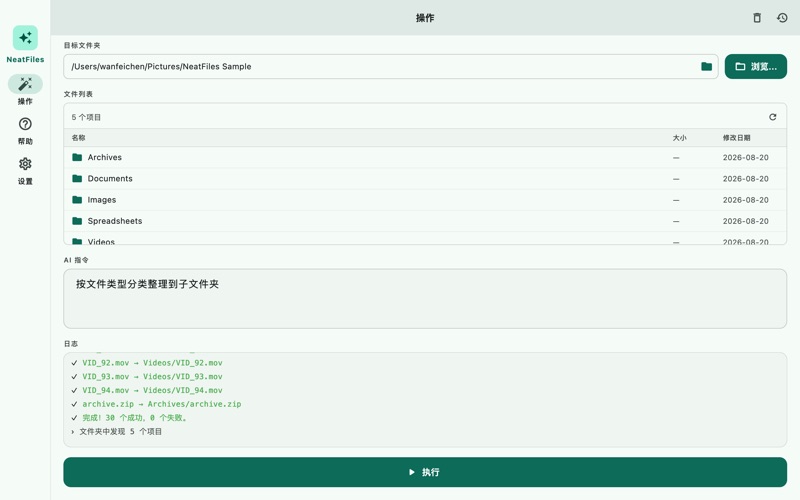Click the folder icon on 浏览 button
800x500 pixels.
[740, 66]
